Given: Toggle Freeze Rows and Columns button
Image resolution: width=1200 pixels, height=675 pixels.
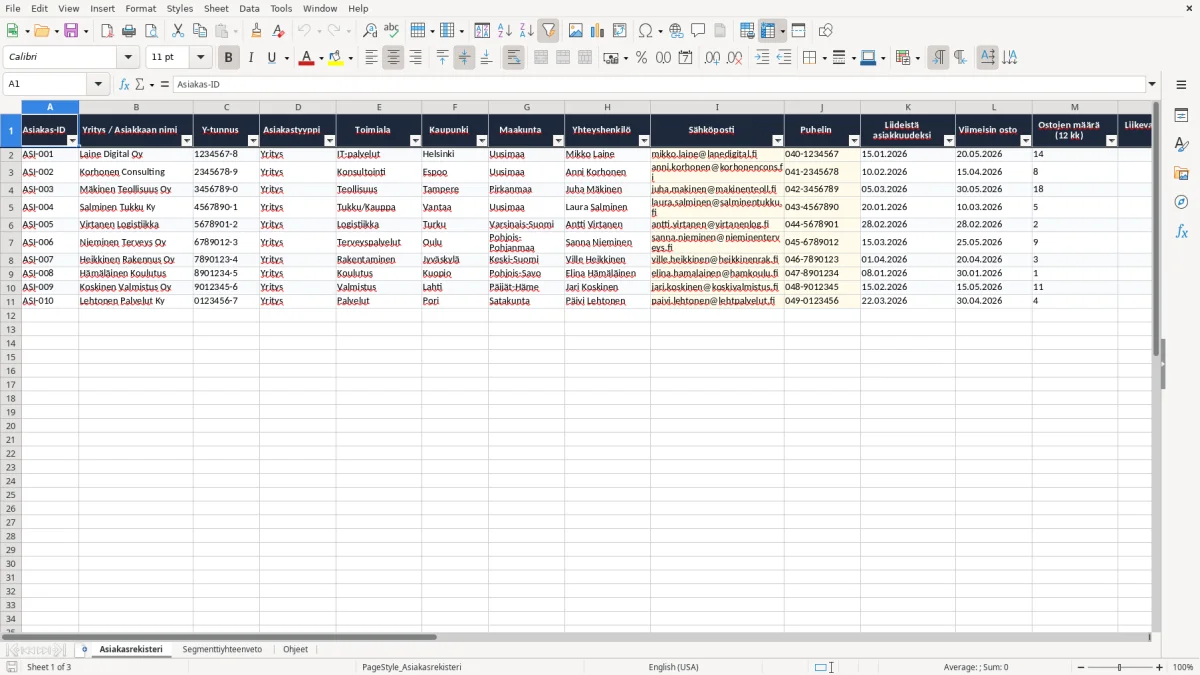Looking at the screenshot, I should point(768,31).
